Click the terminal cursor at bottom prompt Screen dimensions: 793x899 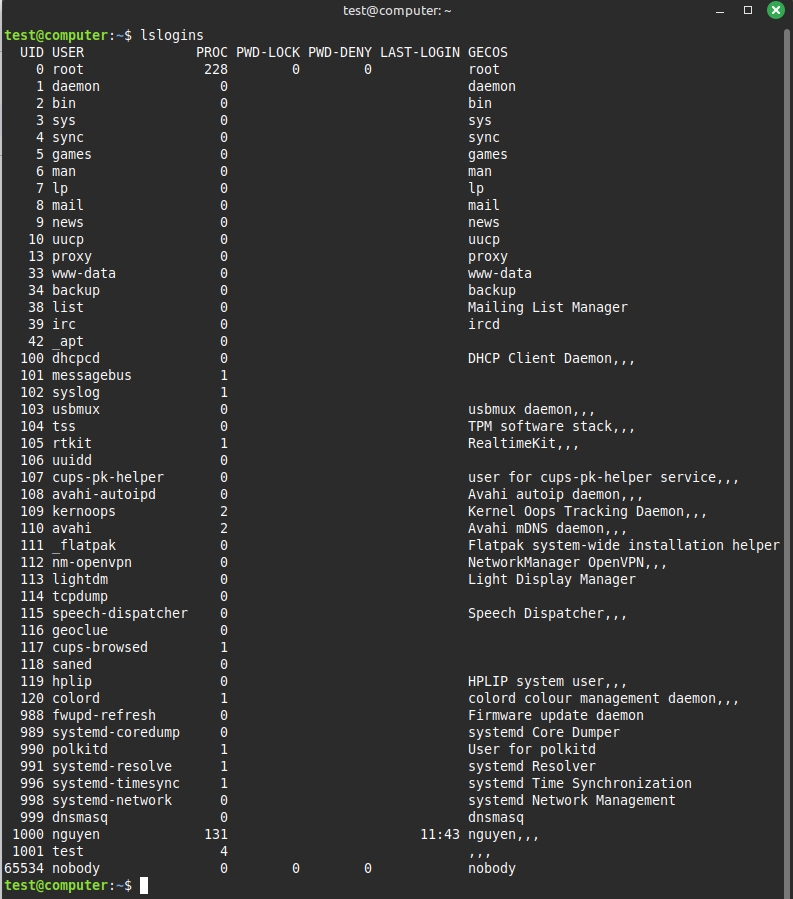pos(144,885)
